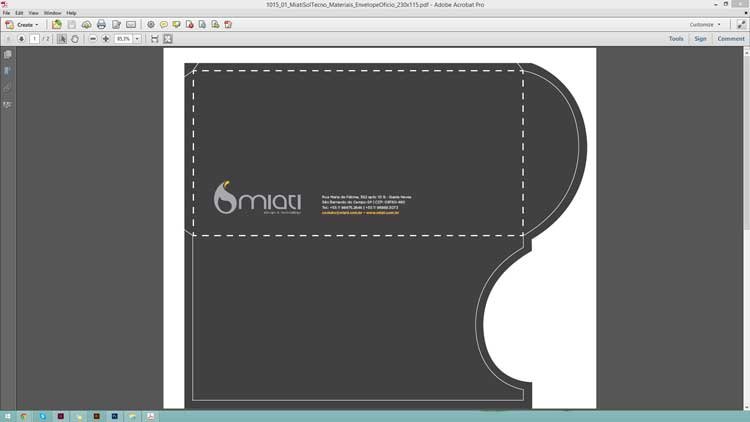The height and width of the screenshot is (422, 750).
Task: Open the View menu
Action: tap(33, 13)
